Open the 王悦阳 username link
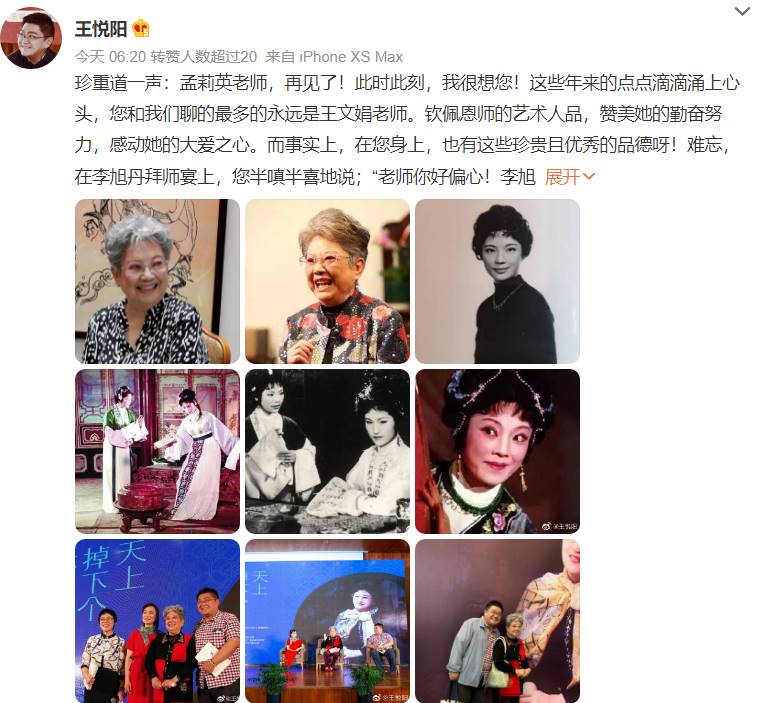Image resolution: width=763 pixels, height=703 pixels. point(101,29)
